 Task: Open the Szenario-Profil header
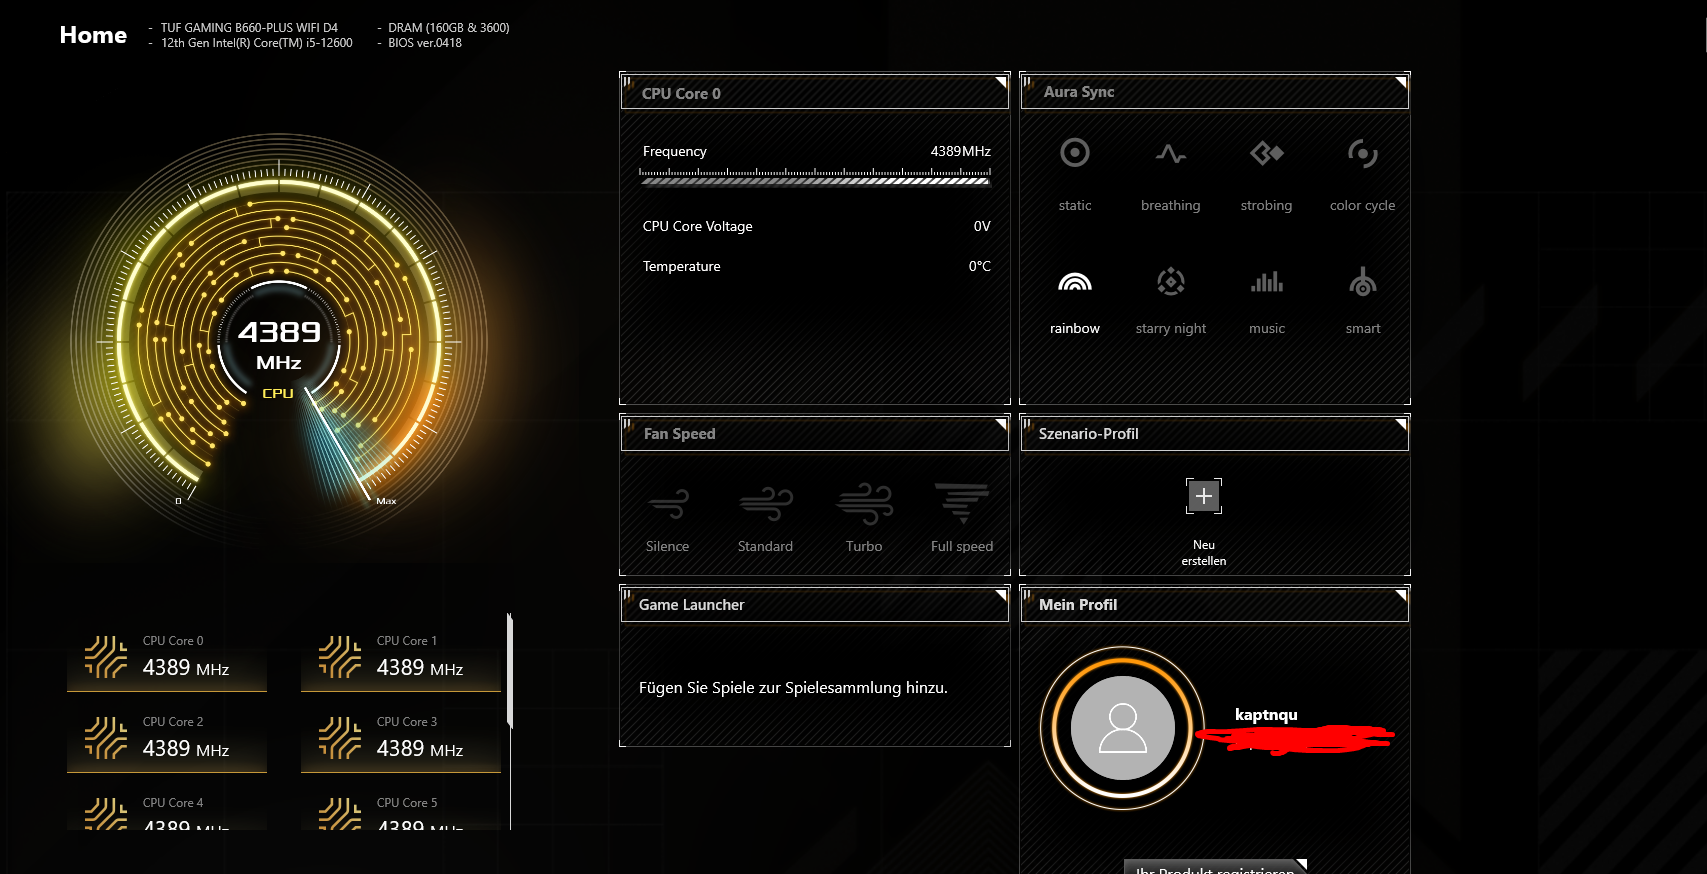pyautogui.click(x=1215, y=434)
